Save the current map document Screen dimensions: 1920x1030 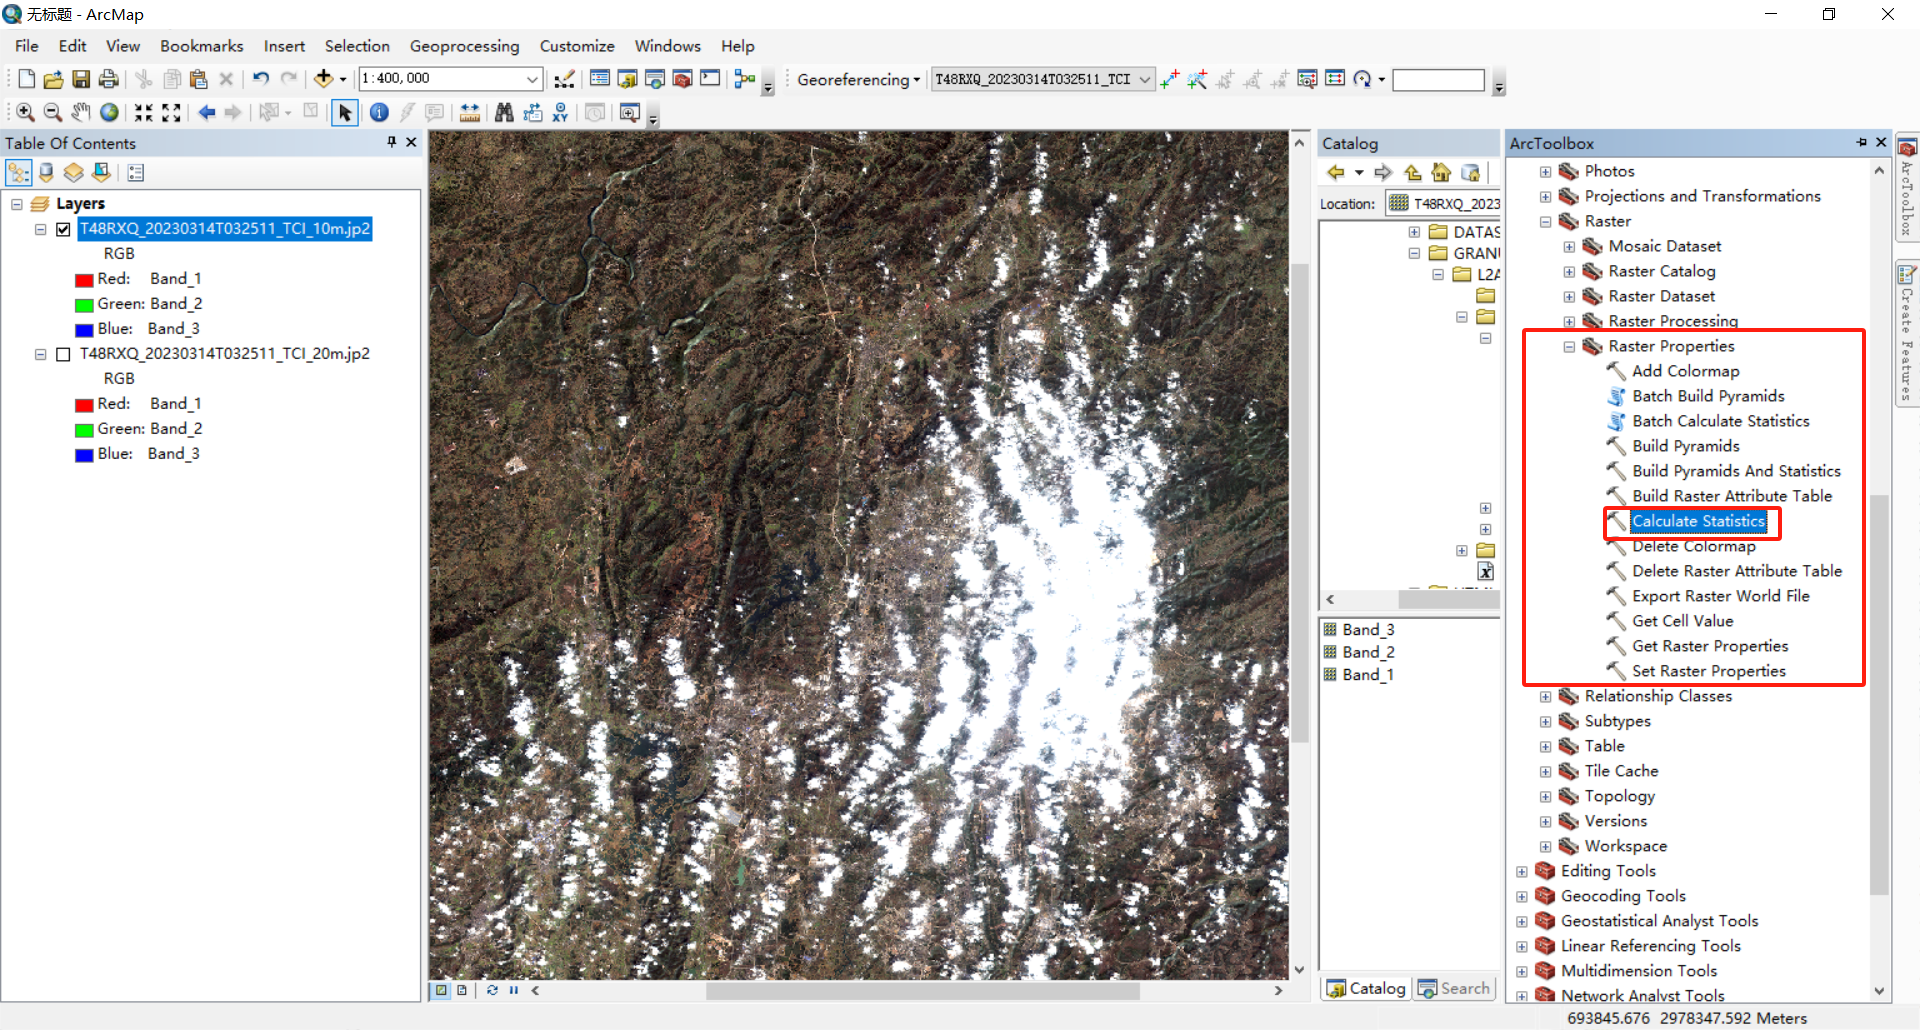[81, 79]
